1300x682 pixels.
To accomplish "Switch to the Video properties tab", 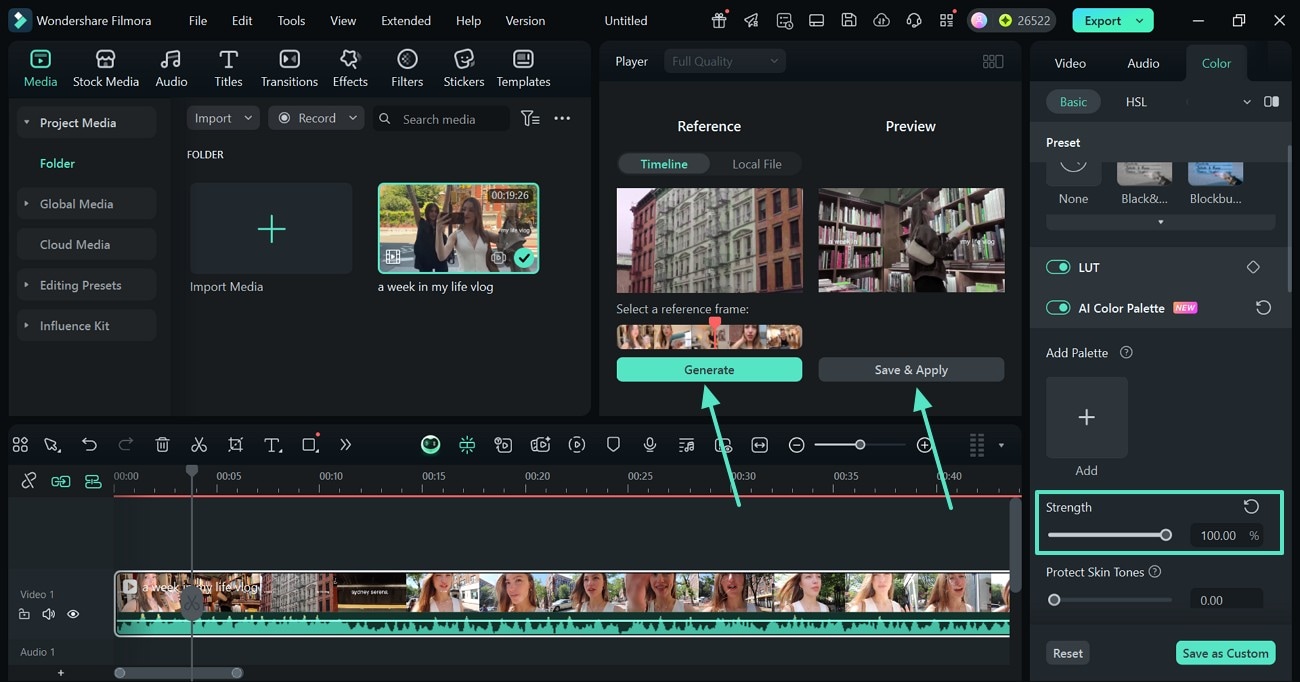I will (x=1070, y=63).
